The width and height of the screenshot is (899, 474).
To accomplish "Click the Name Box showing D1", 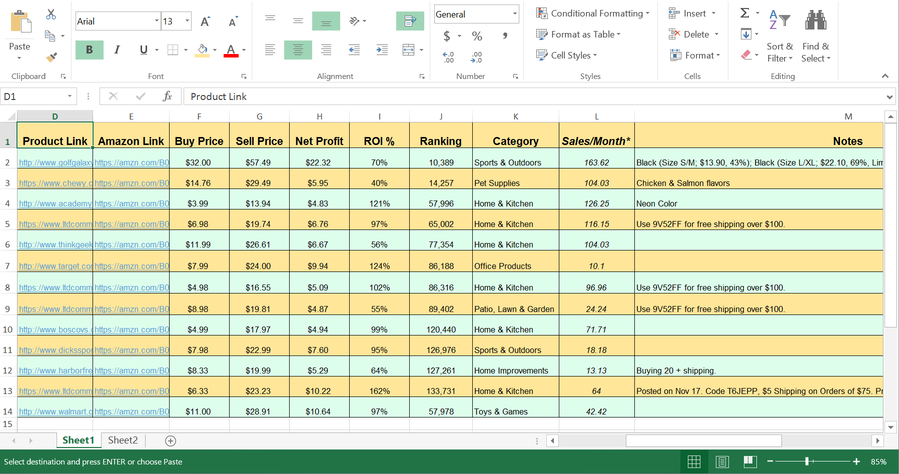I will tap(38, 96).
